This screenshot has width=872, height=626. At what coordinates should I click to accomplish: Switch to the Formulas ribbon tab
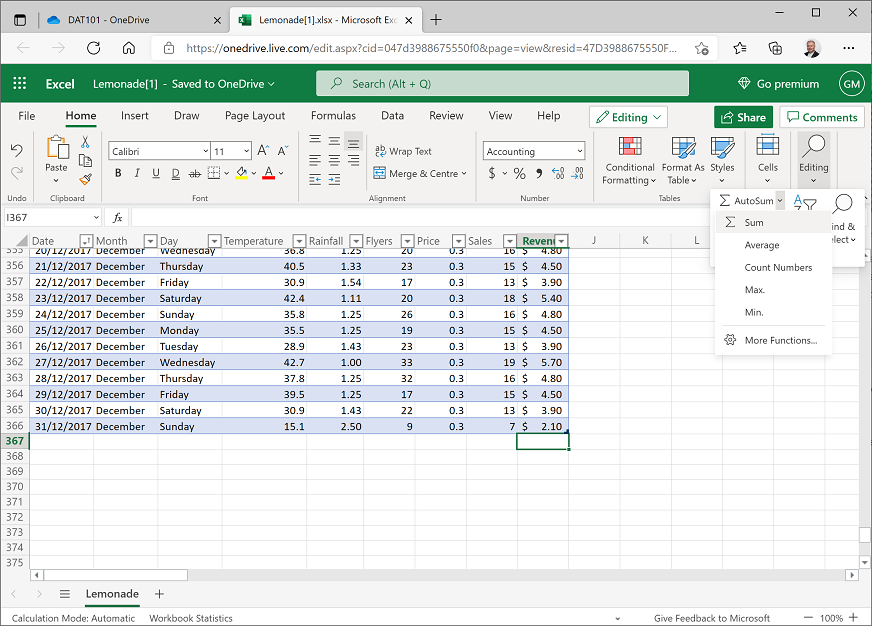333,116
